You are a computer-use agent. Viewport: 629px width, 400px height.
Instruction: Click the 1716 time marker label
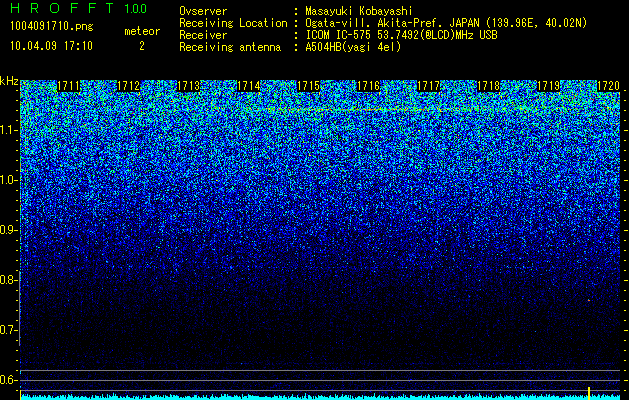point(369,86)
